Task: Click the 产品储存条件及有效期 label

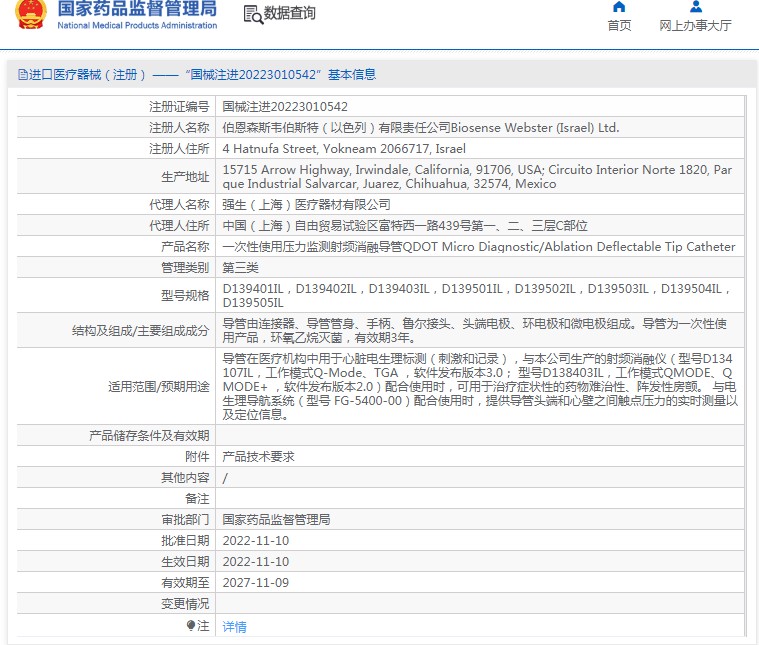Action: pos(149,436)
